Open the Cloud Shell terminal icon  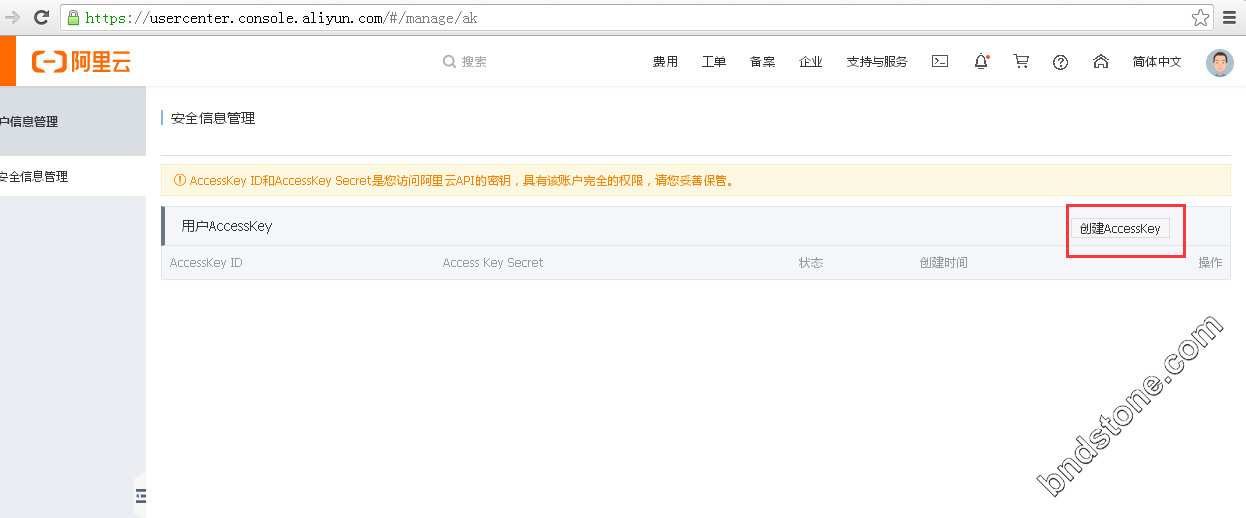click(940, 61)
